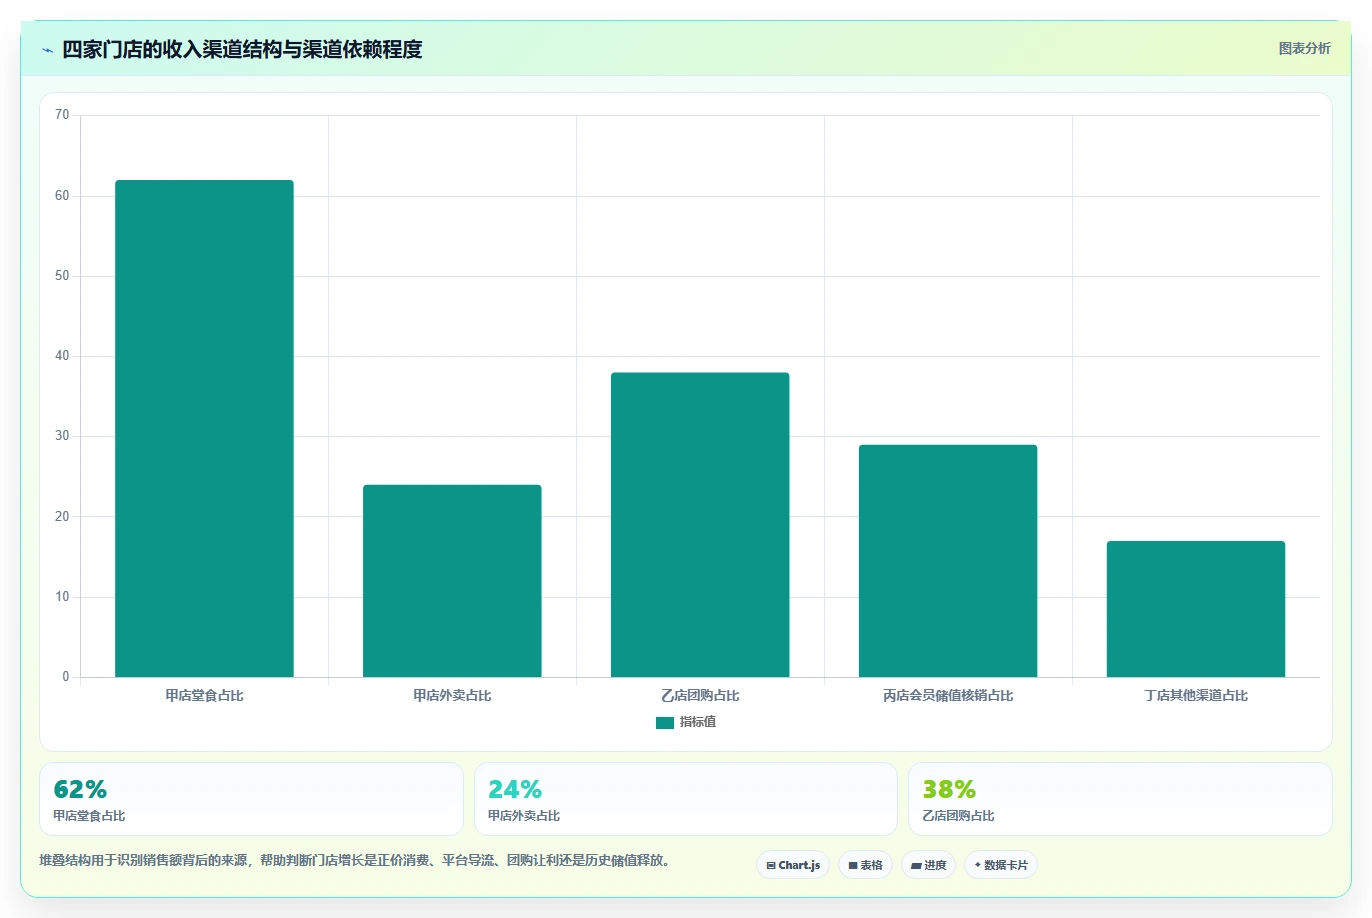Click the y-axis value 20

pos(62,517)
